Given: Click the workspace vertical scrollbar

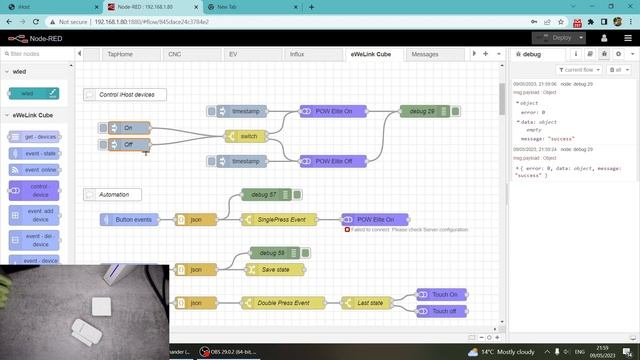Looking at the screenshot, I should pyautogui.click(x=502, y=99).
